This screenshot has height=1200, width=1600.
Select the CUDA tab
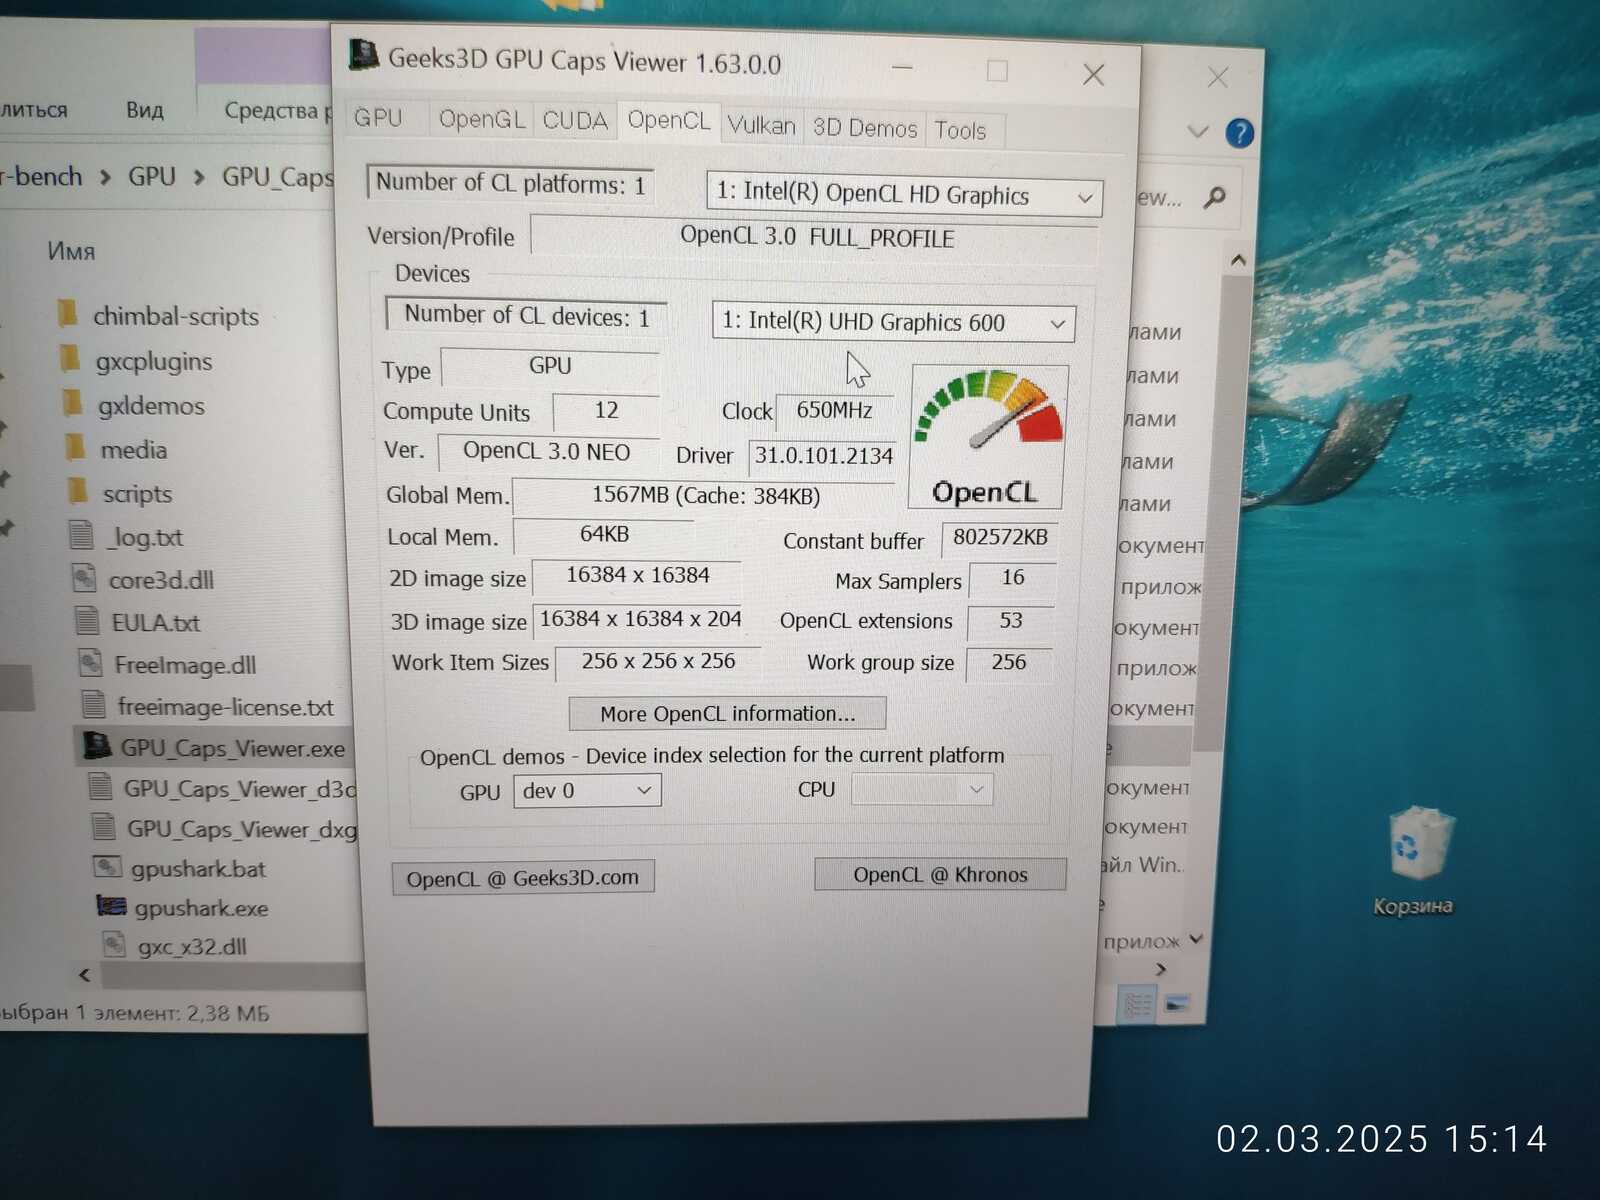(x=575, y=120)
